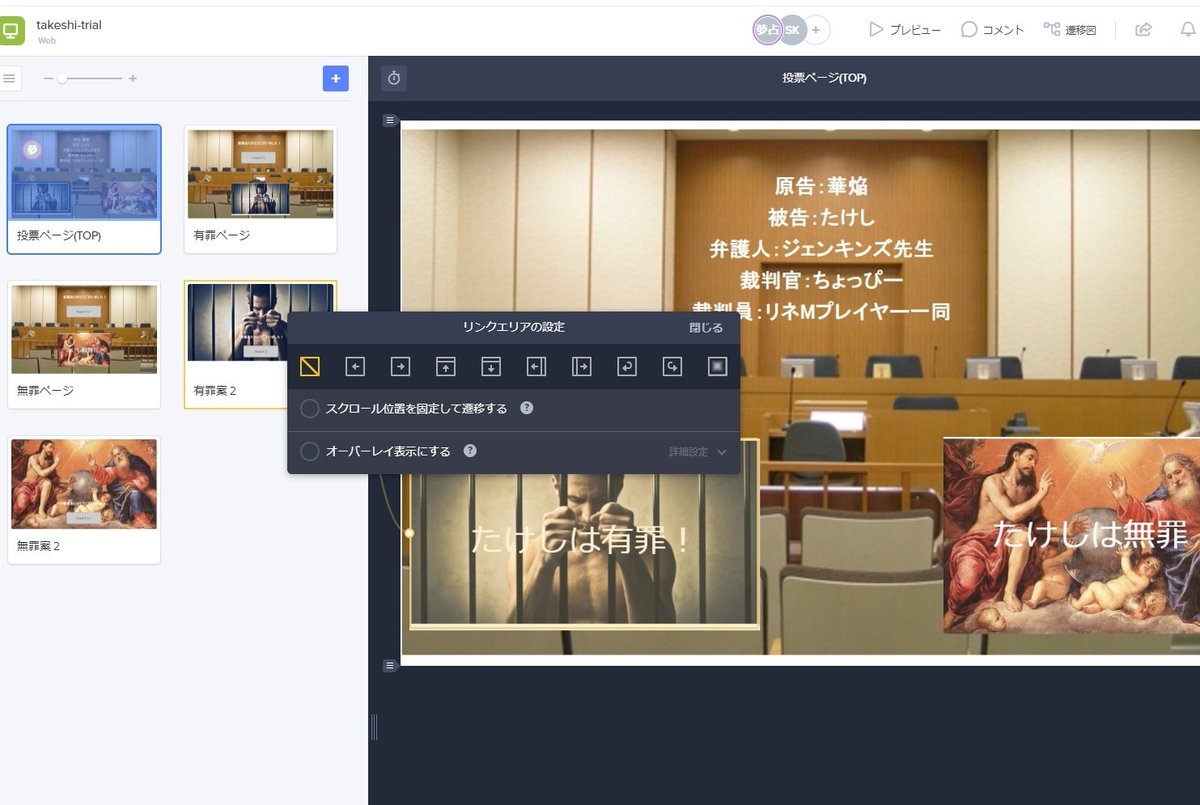Click project name takeshi-trial
This screenshot has width=1200, height=805.
tap(69, 25)
